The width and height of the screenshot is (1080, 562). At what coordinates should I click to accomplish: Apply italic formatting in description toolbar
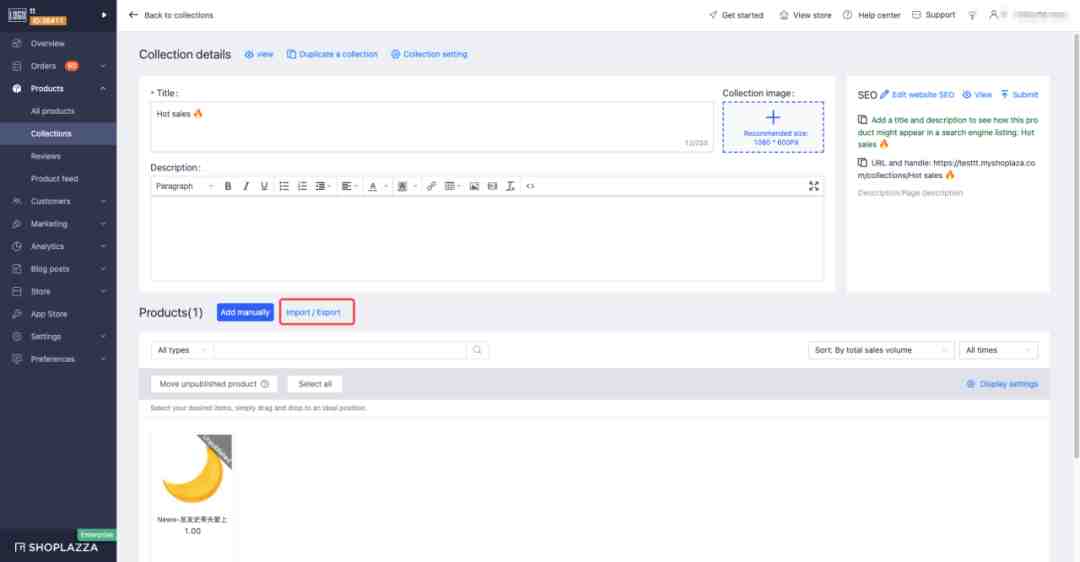point(246,186)
